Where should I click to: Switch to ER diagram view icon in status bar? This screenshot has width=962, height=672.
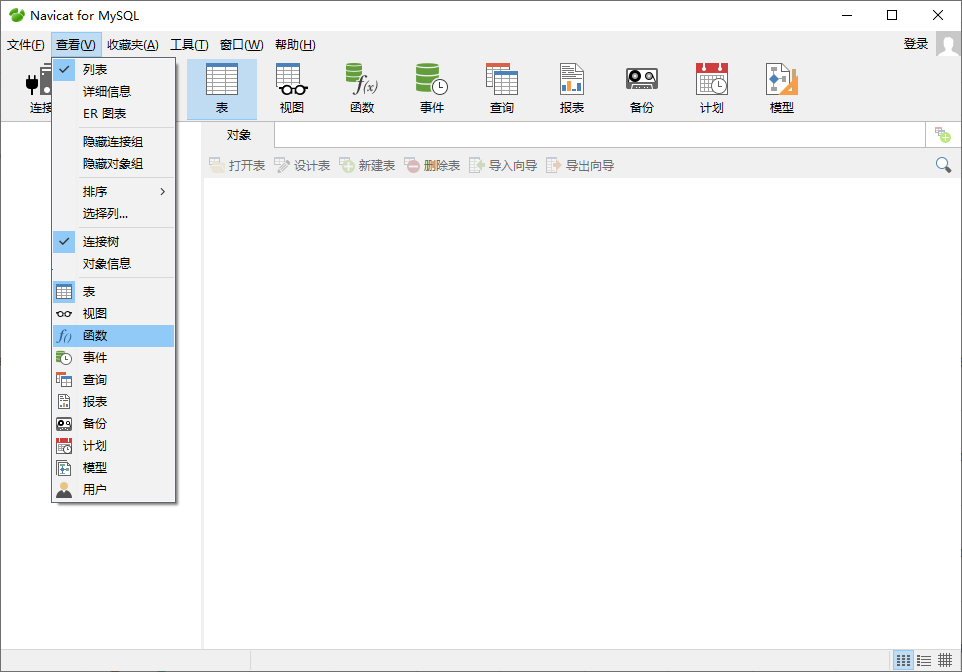tap(945, 660)
